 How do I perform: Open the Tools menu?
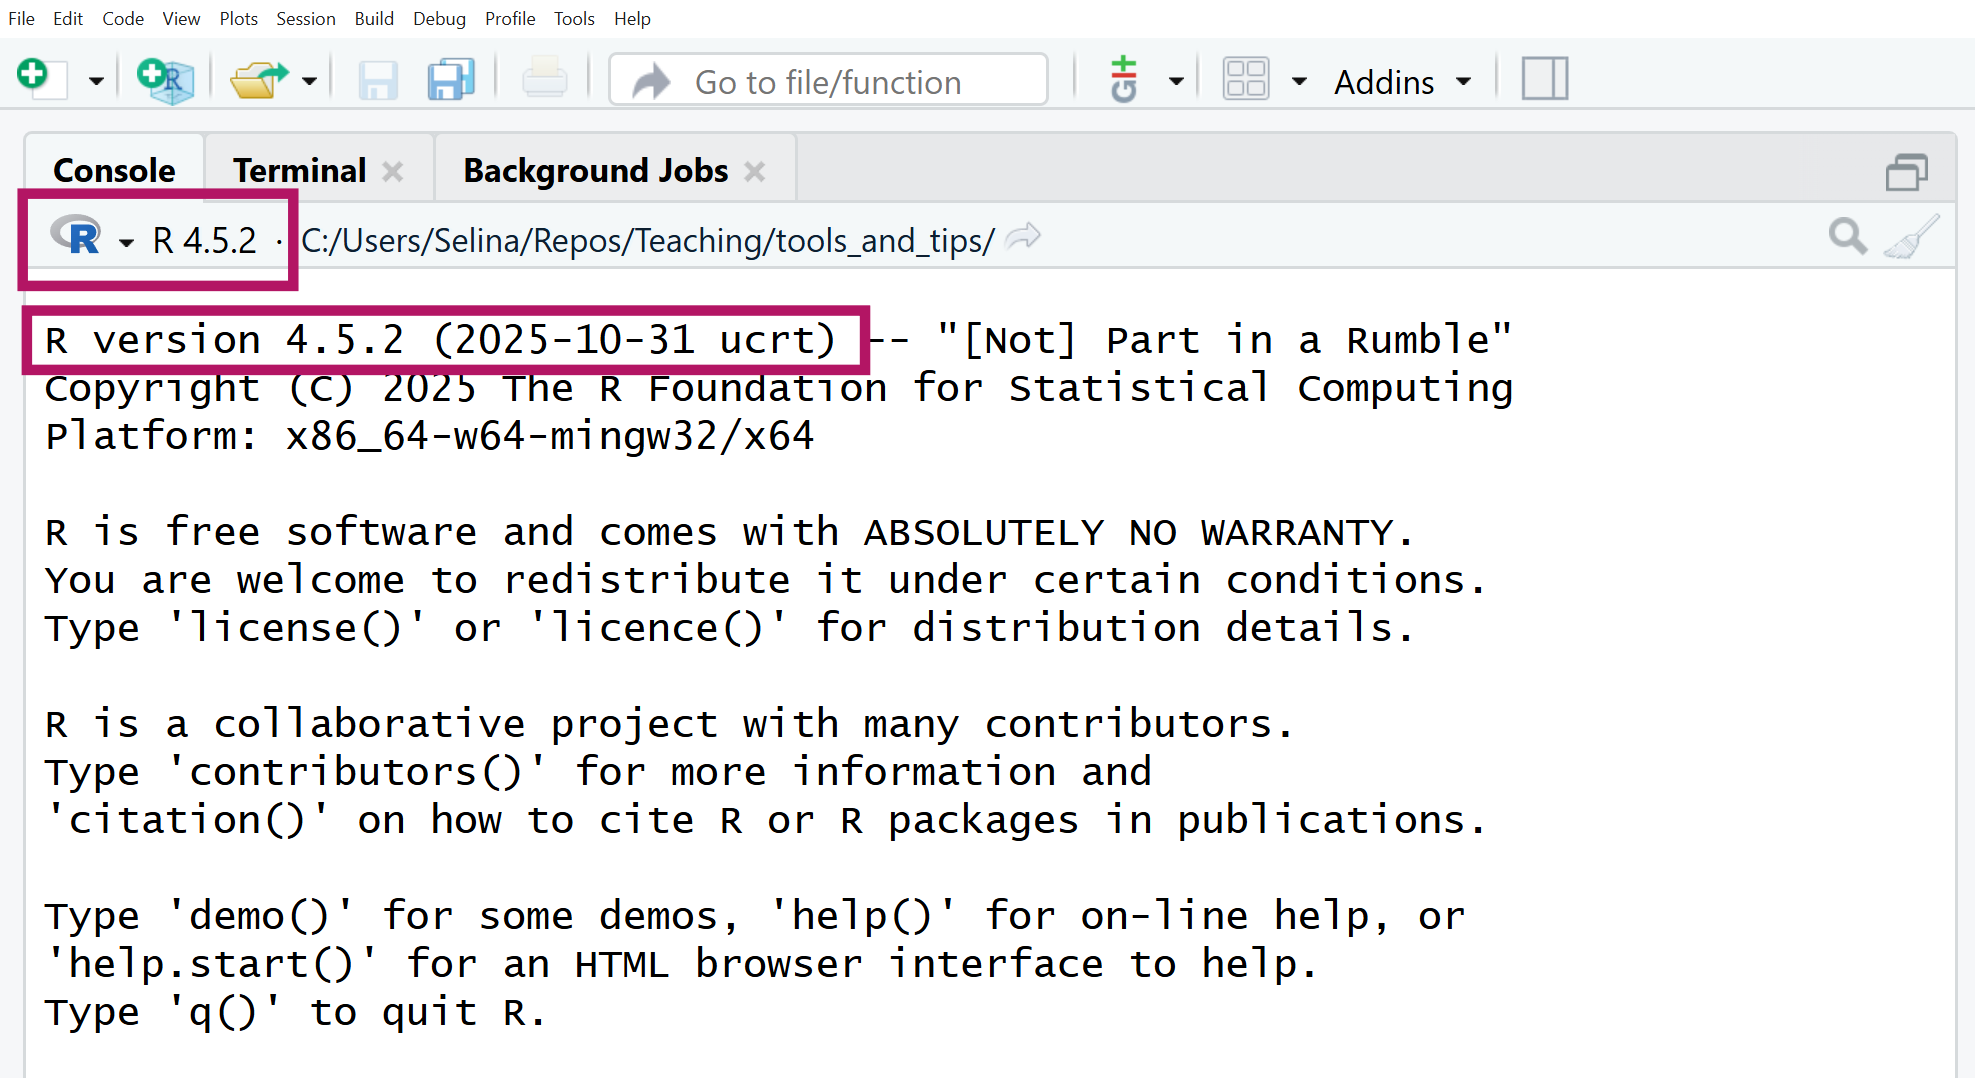pos(574,18)
